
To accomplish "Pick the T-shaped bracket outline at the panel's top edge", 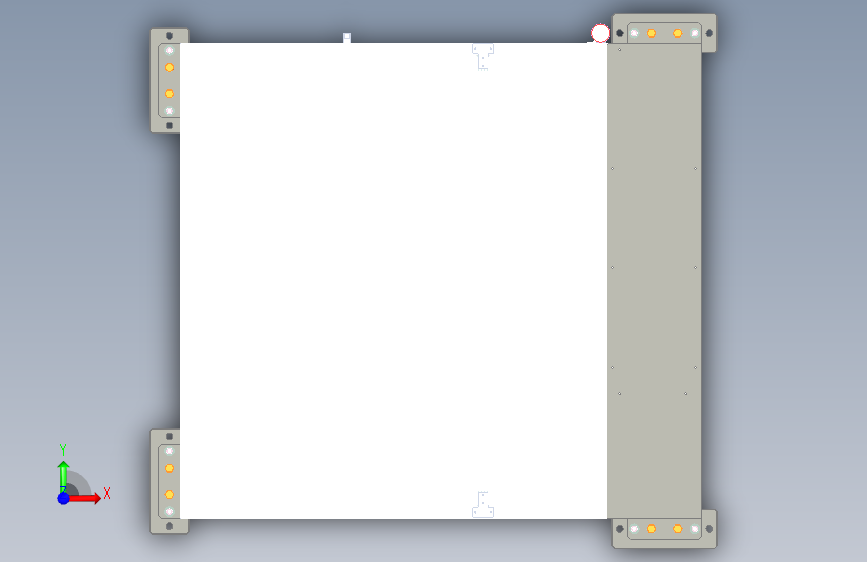I will (483, 57).
